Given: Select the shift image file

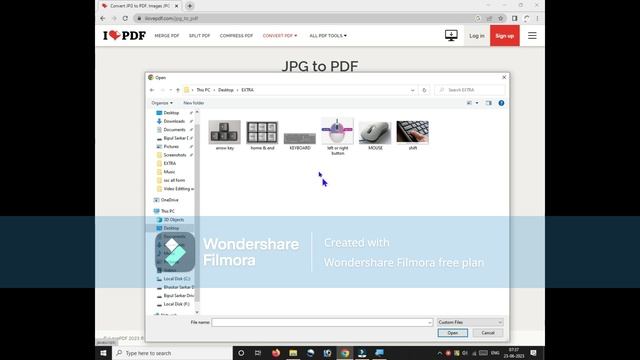Looking at the screenshot, I should click(413, 136).
